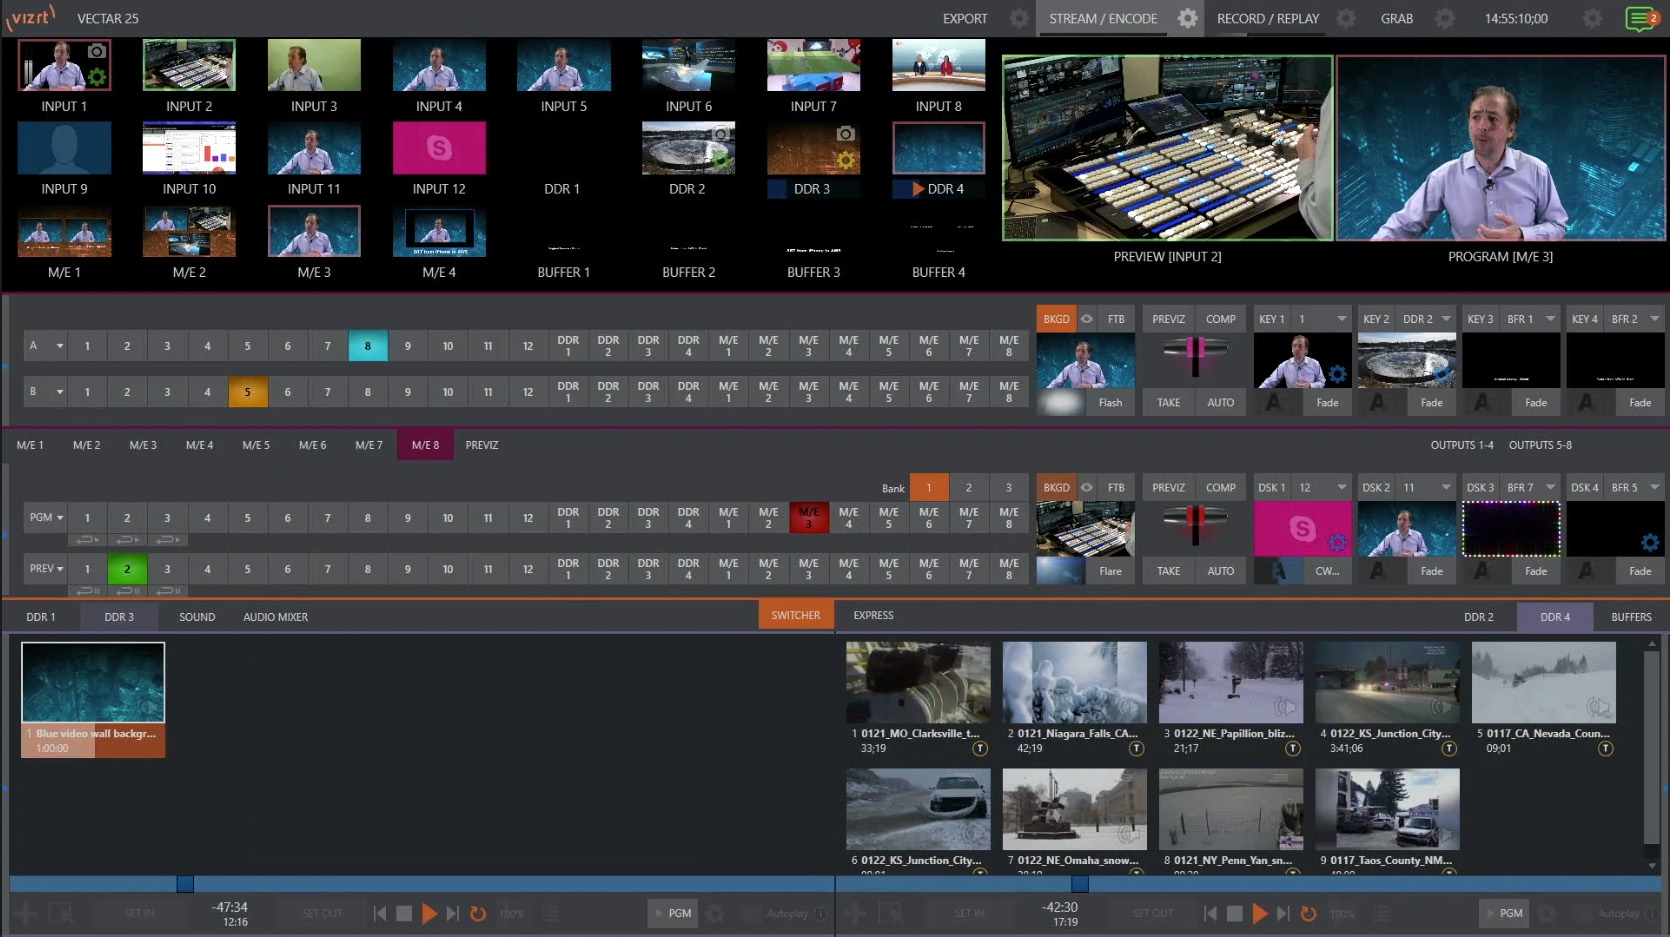Open Stream / Encode settings gear

(1187, 19)
